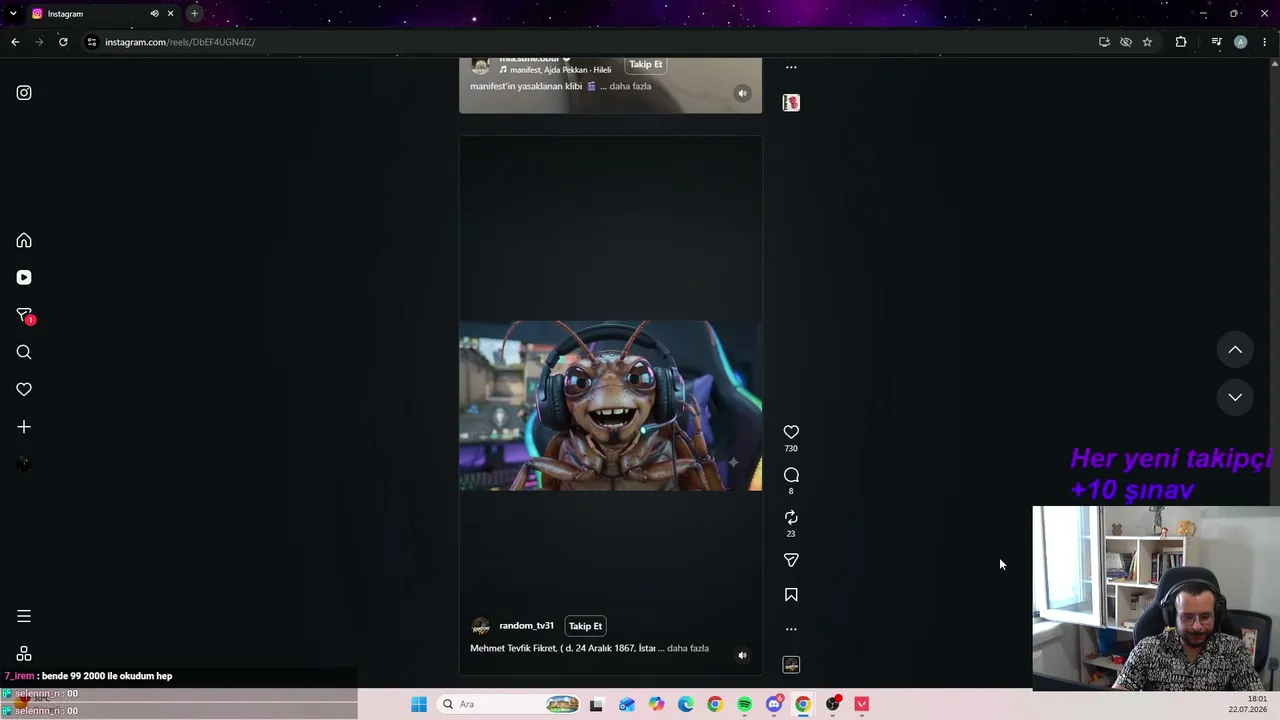The image size is (1280, 720).
Task: Open the Chrome profile avatar
Action: (1240, 42)
